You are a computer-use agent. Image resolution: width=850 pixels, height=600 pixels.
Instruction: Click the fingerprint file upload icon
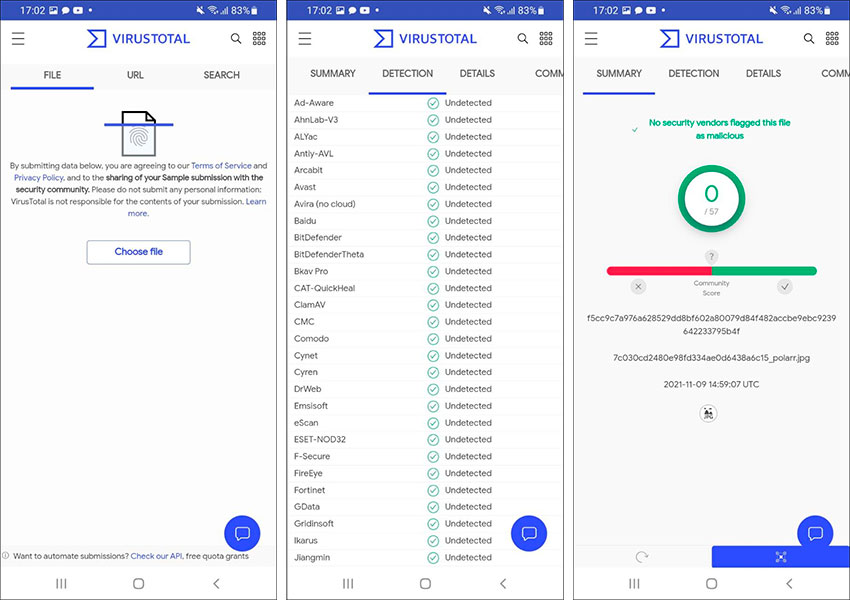[138, 132]
